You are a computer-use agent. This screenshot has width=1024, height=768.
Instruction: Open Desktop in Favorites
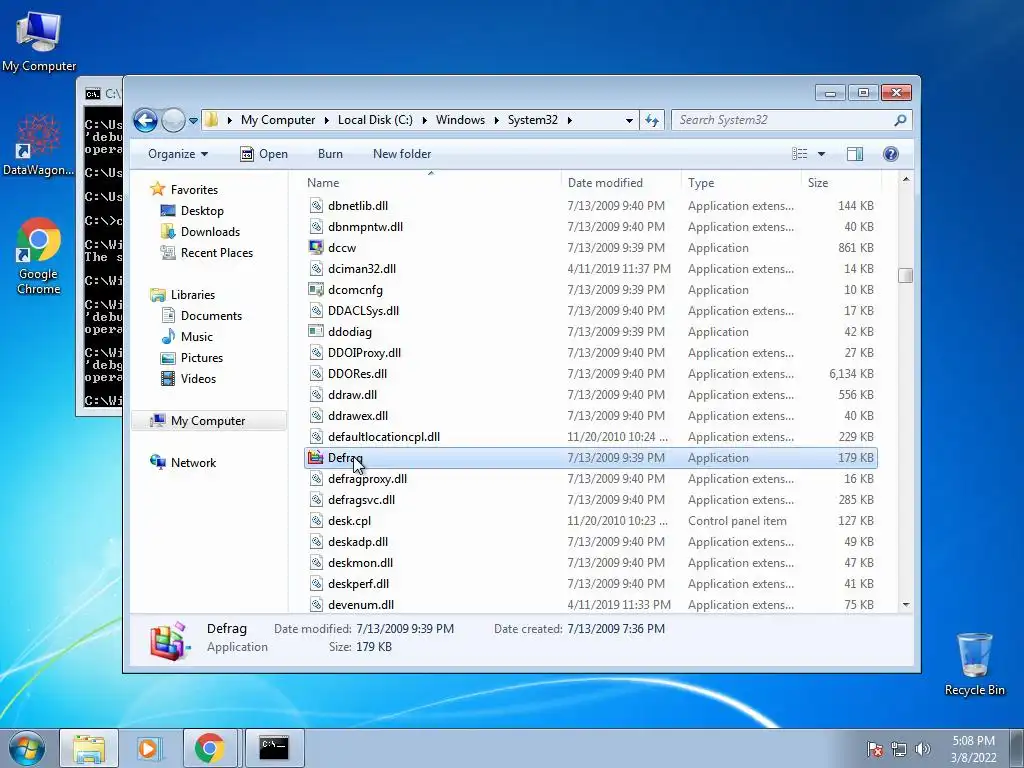pyautogui.click(x=202, y=211)
